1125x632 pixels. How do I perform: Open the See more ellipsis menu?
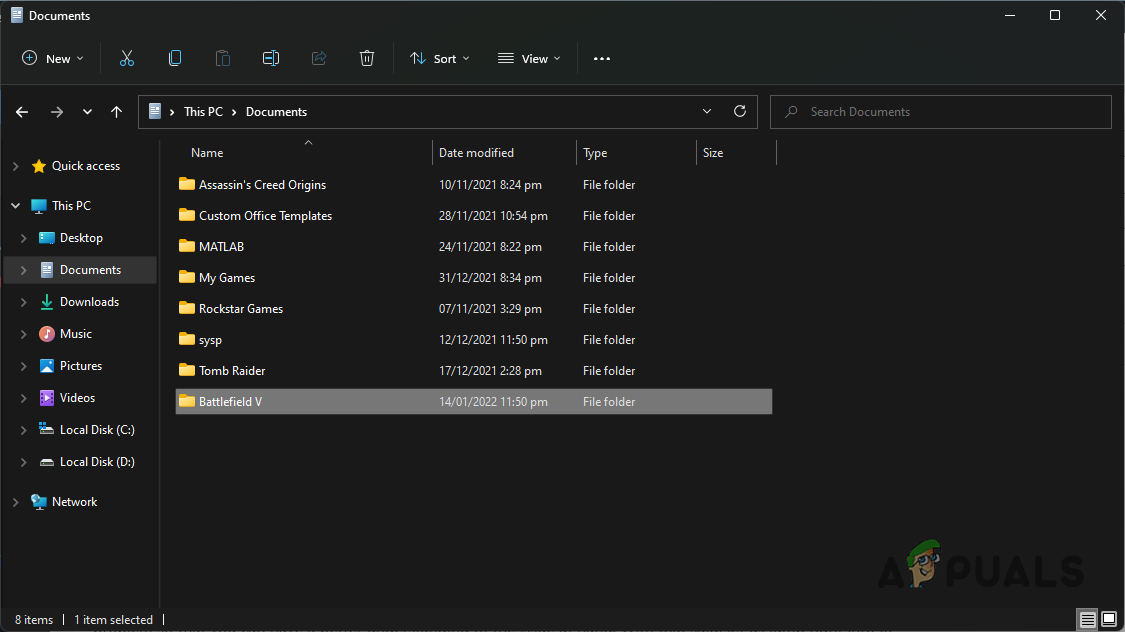pyautogui.click(x=601, y=59)
